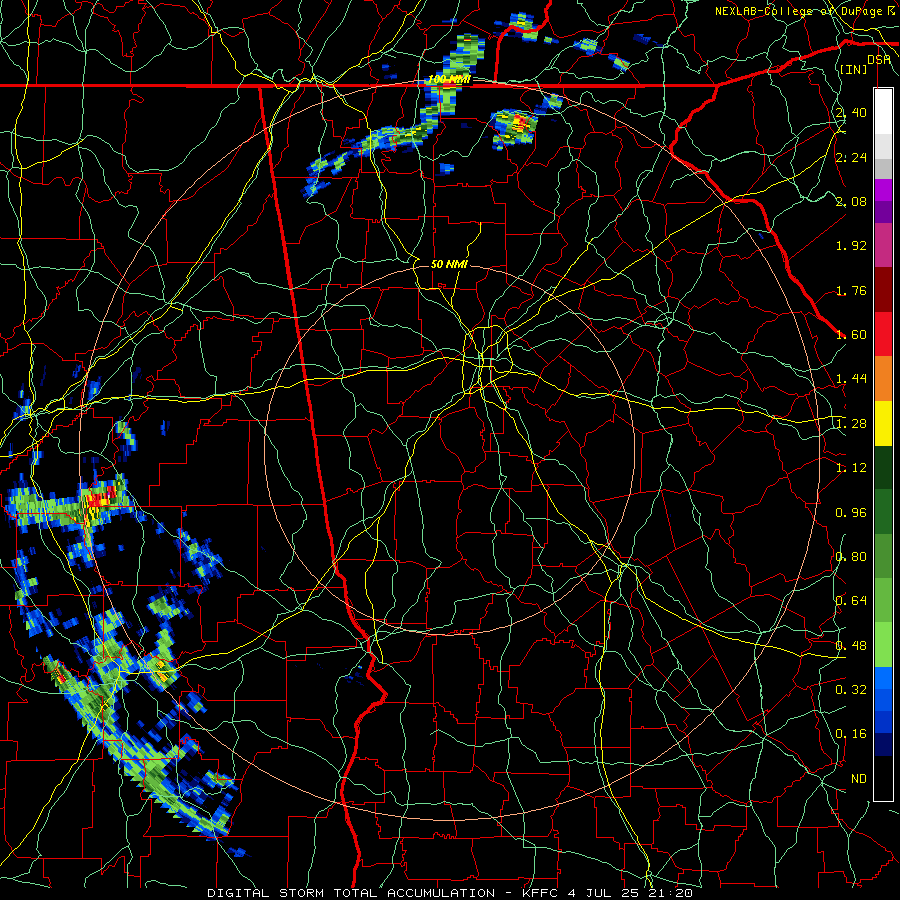Click the 1.60 legend value
Viewport: 900px width, 900px height.
[x=851, y=335]
